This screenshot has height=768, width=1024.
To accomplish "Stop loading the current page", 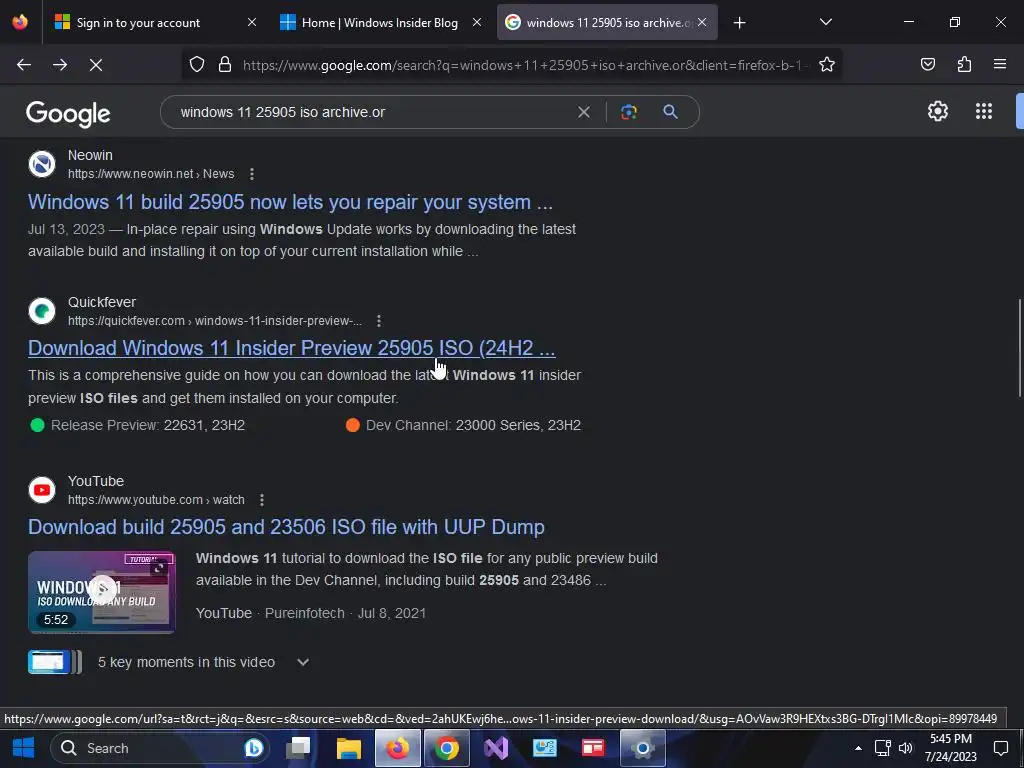I will [x=95, y=65].
